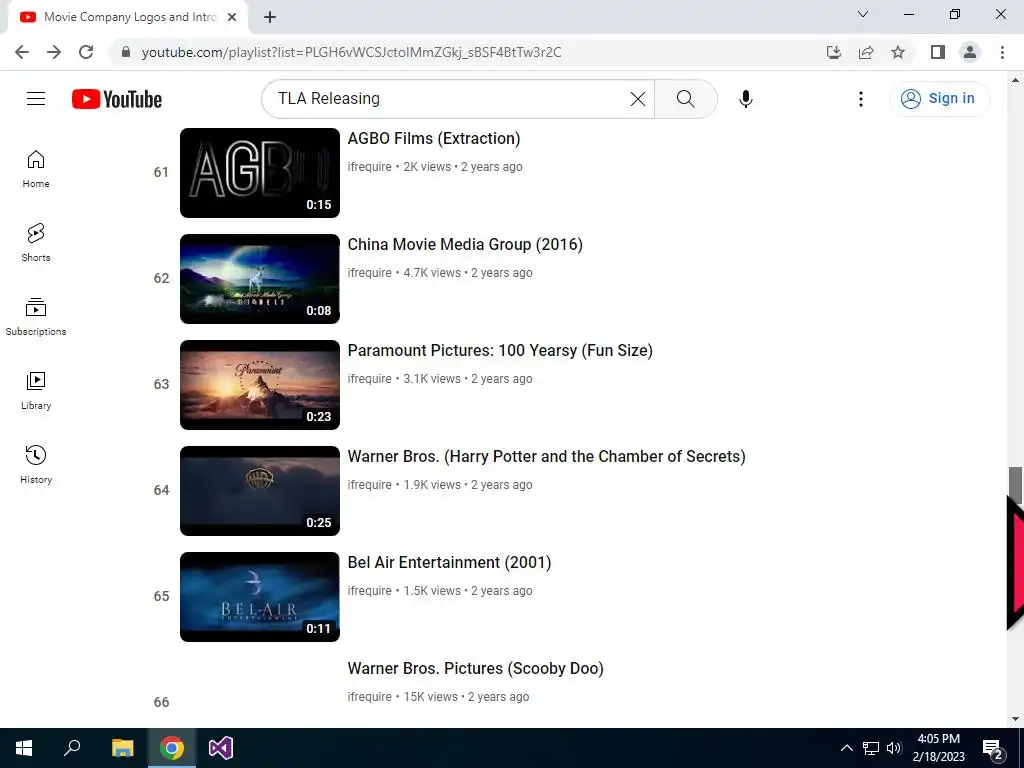Open YouTube settings three-dot menu
1024x768 pixels.
tap(861, 99)
